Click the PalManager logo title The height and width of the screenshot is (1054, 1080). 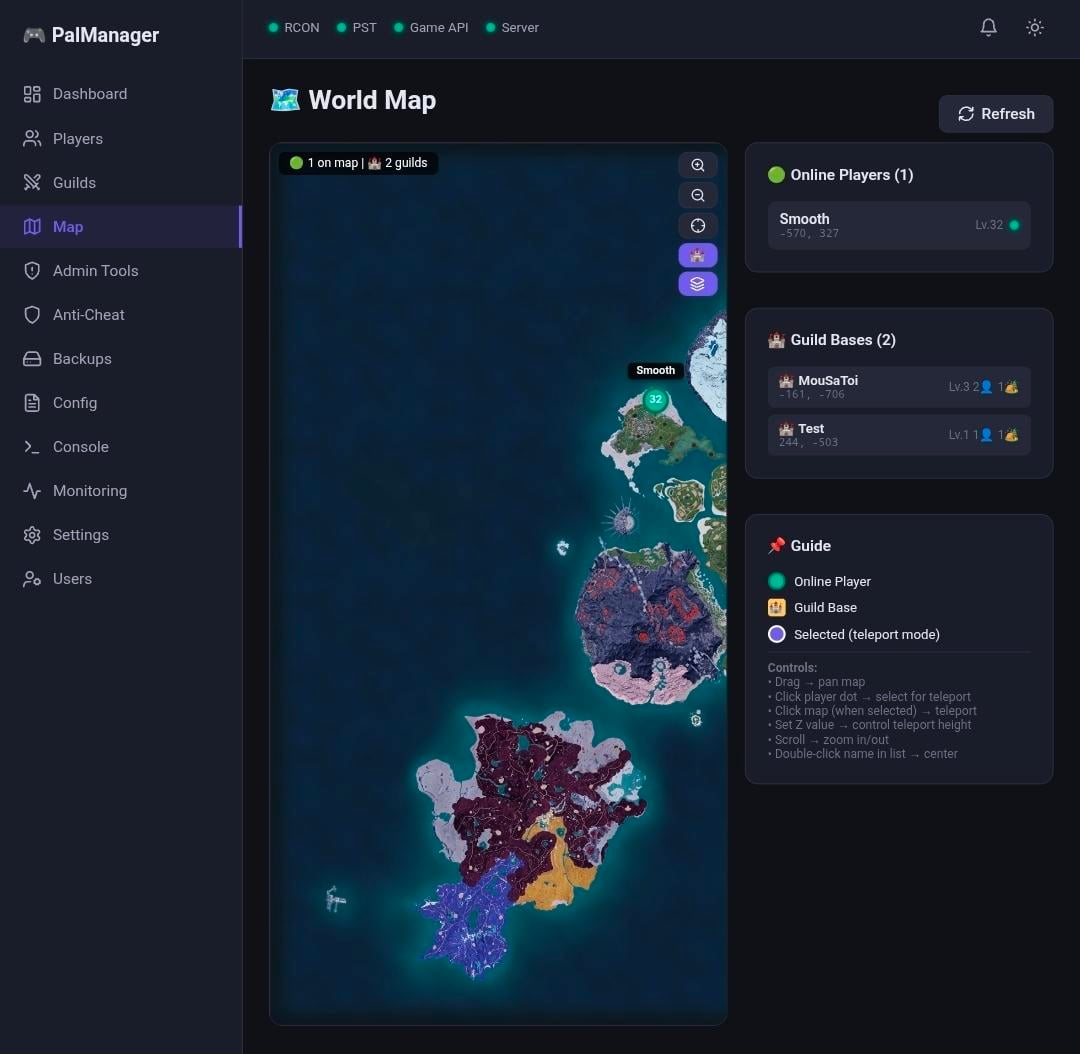(x=105, y=35)
